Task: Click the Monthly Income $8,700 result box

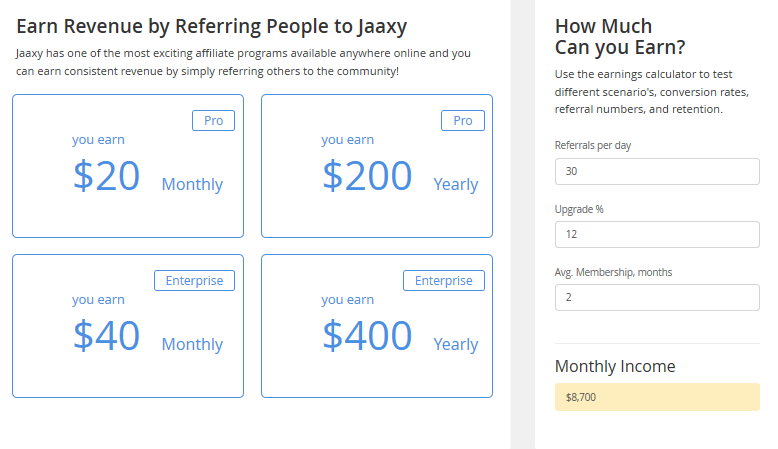Action: tap(657, 397)
